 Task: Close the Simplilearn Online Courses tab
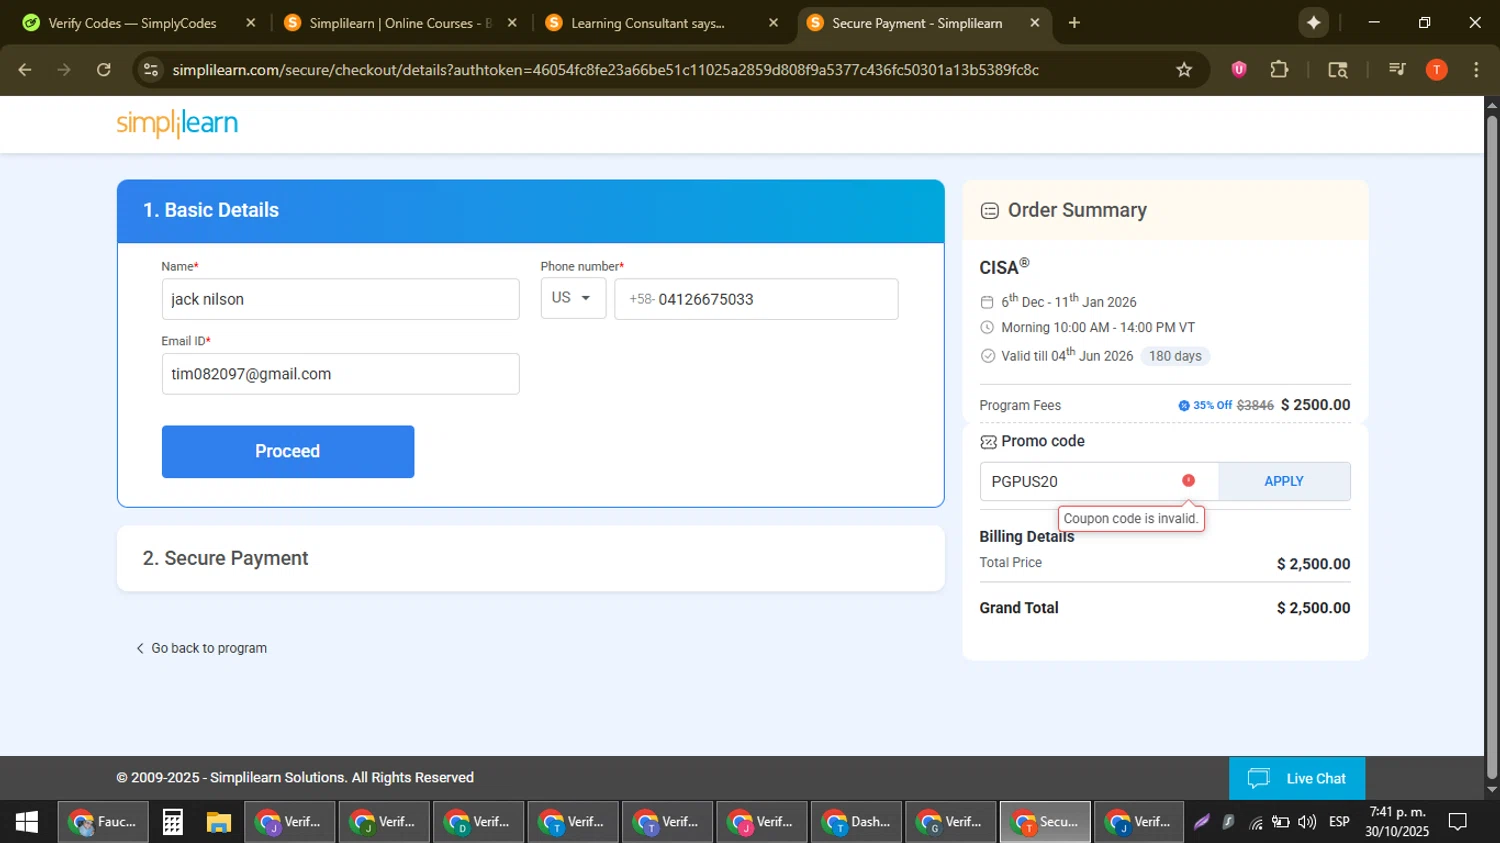tap(512, 22)
